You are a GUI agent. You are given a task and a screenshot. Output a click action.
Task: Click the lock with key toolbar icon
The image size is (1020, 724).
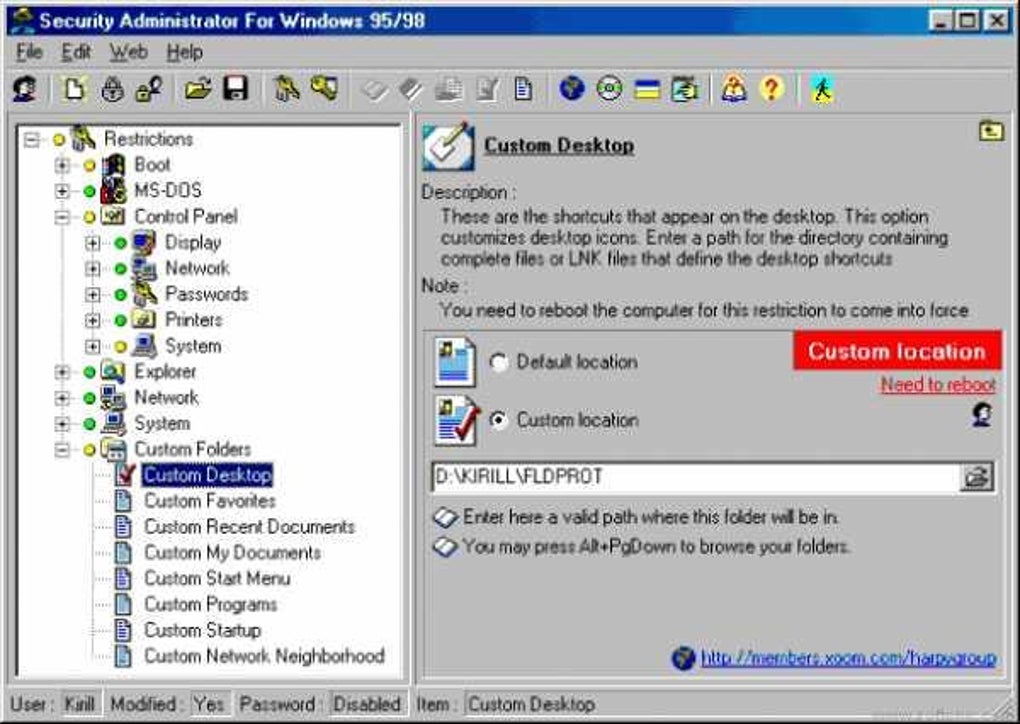click(148, 89)
